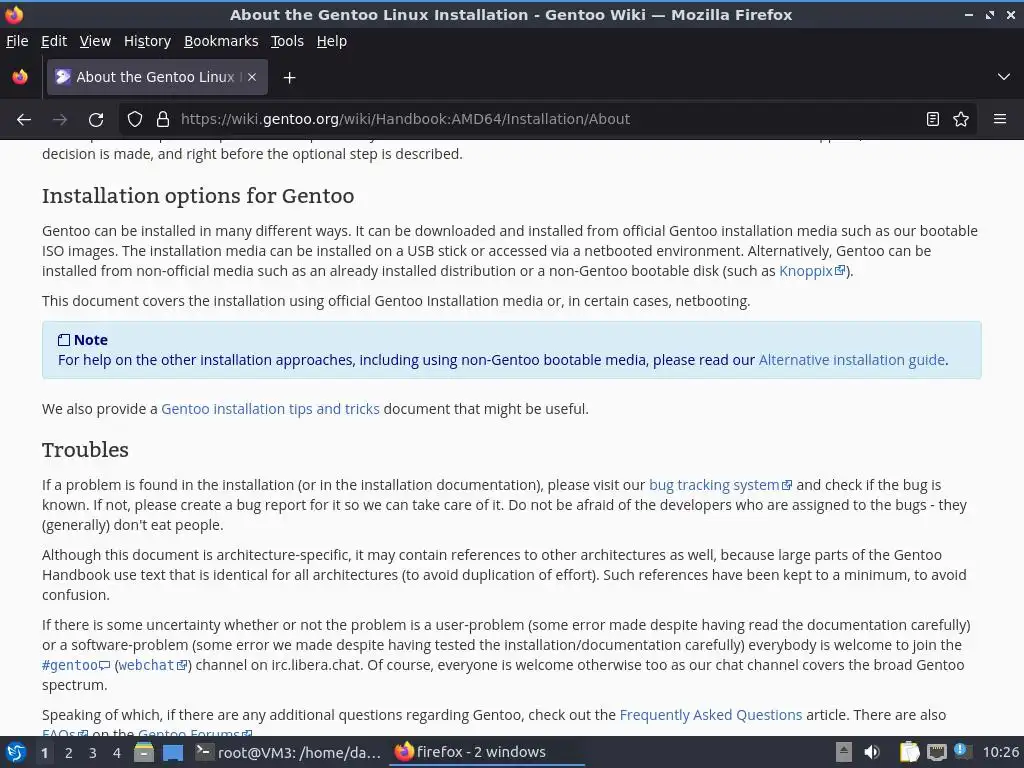Go back to the previous page
Image resolution: width=1024 pixels, height=768 pixels.
click(x=24, y=120)
